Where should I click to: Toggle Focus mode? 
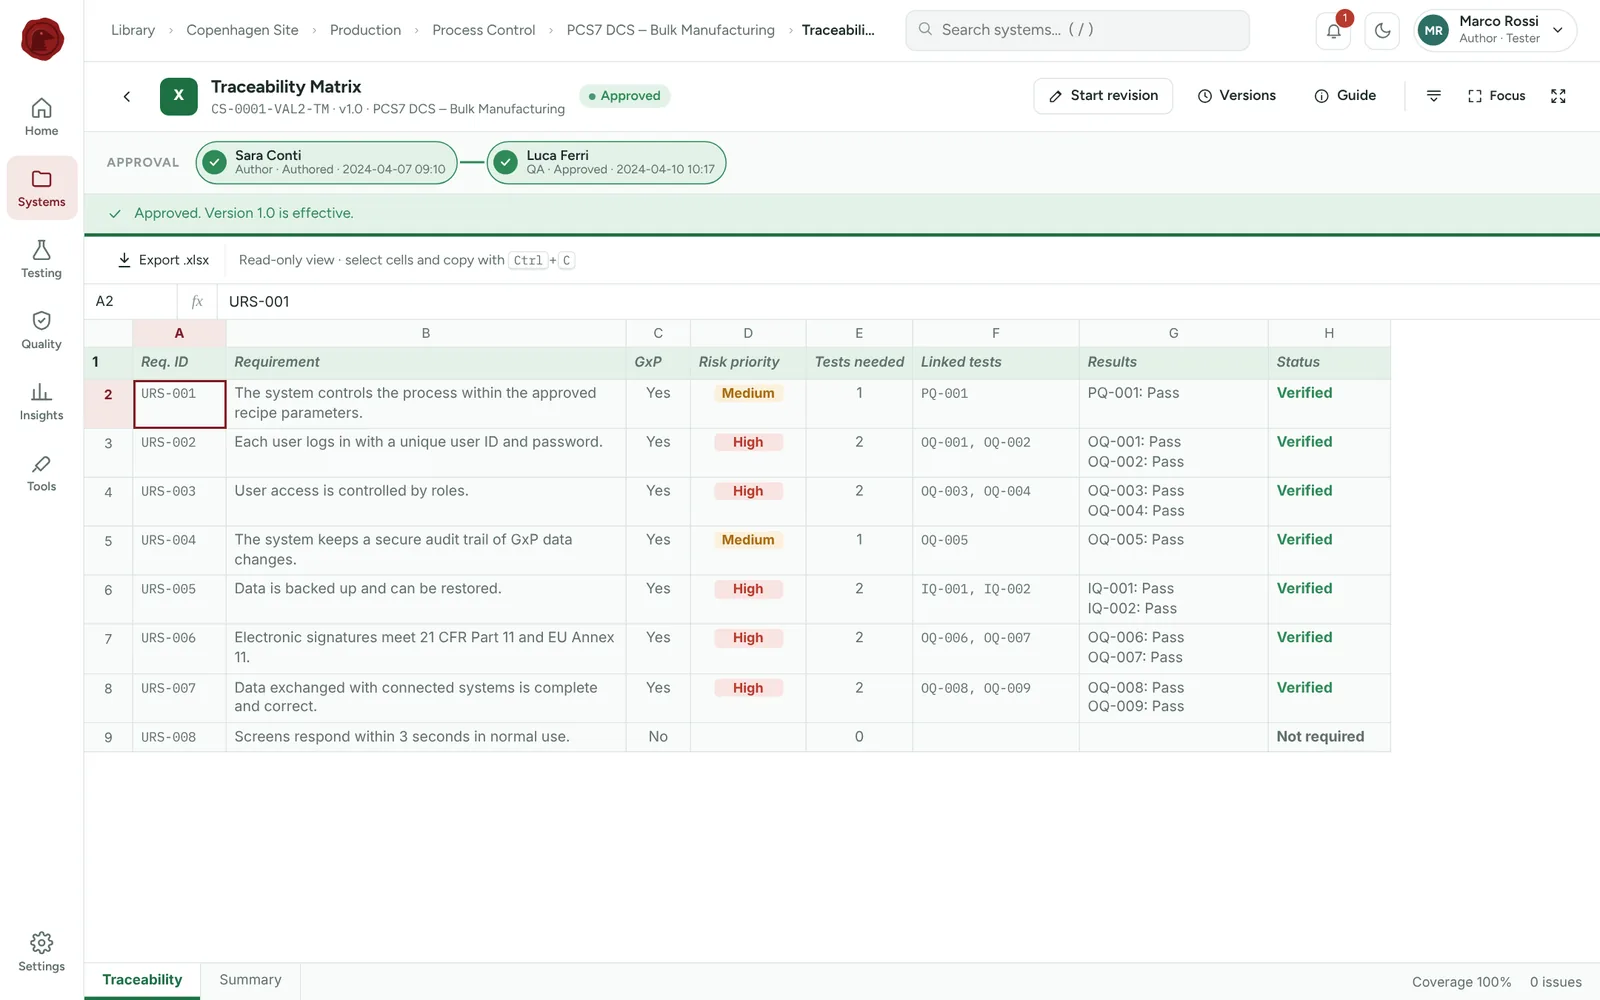tap(1496, 96)
